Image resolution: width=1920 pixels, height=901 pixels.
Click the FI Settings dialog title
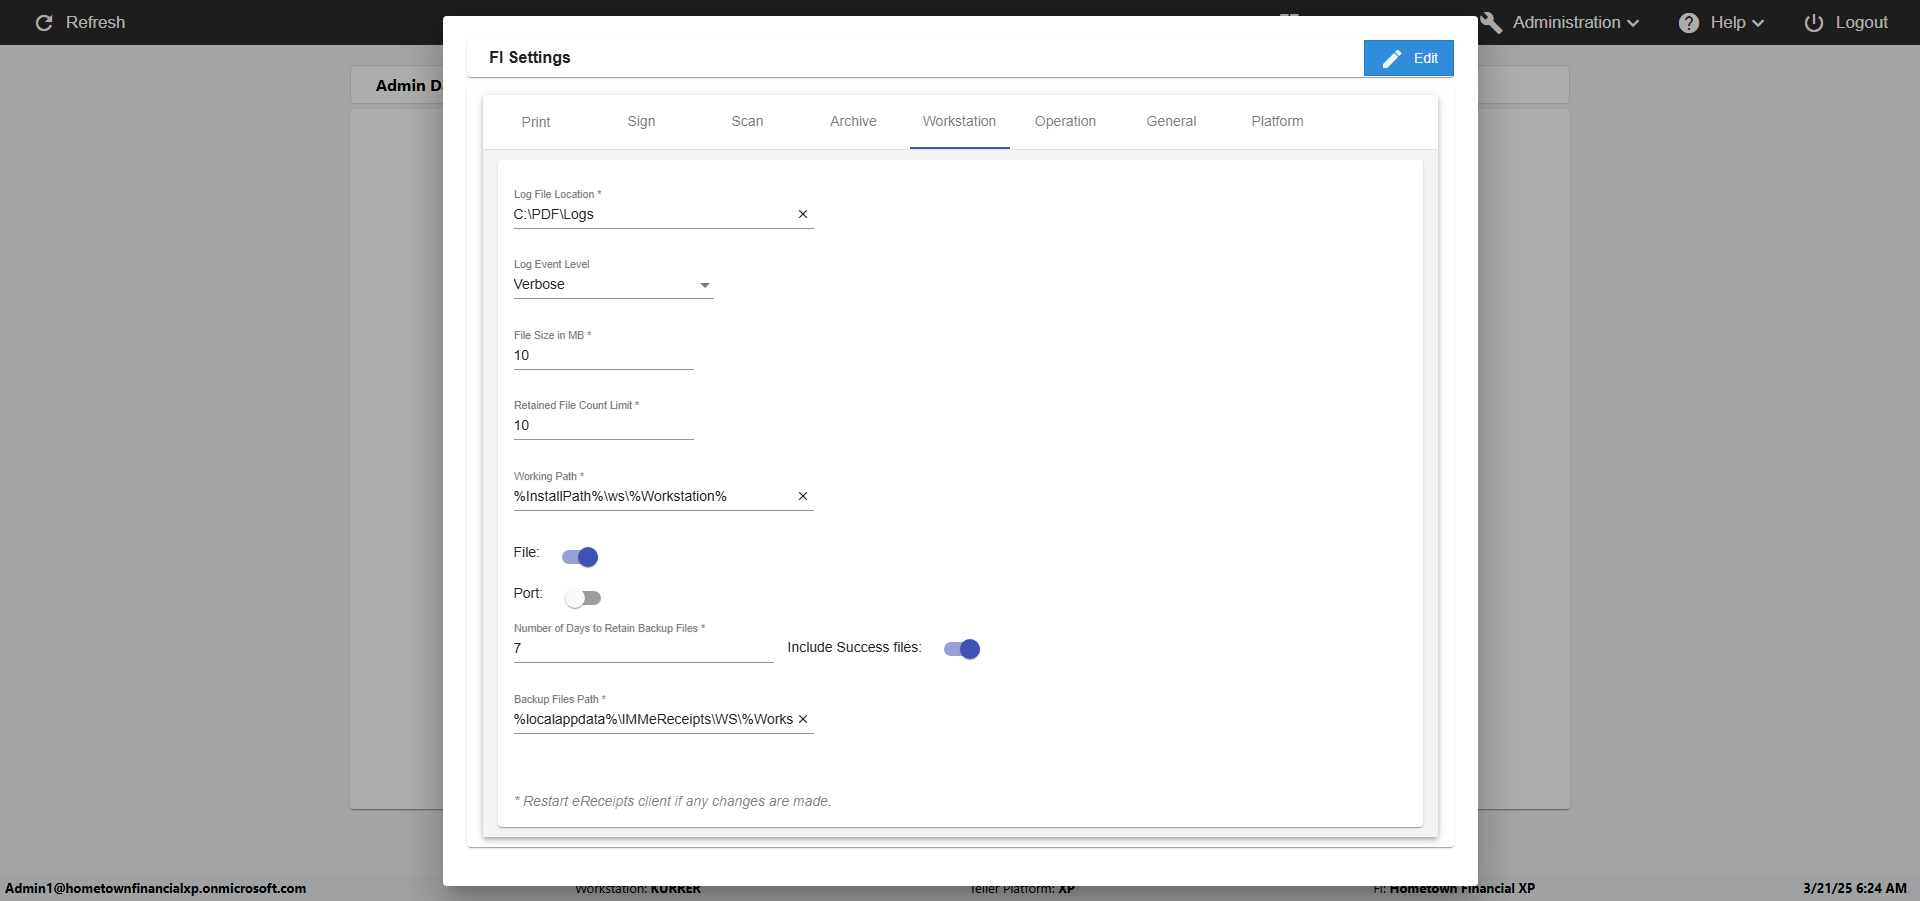click(530, 58)
